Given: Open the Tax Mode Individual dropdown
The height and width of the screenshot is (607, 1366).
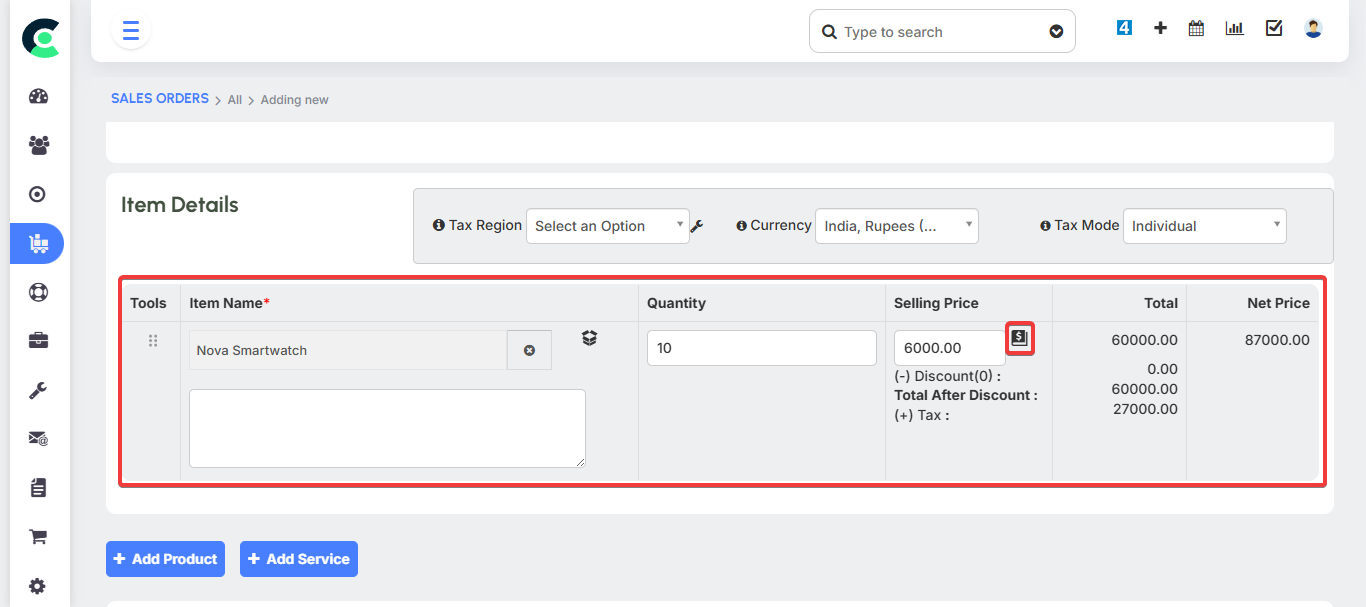Looking at the screenshot, I should coord(1204,225).
